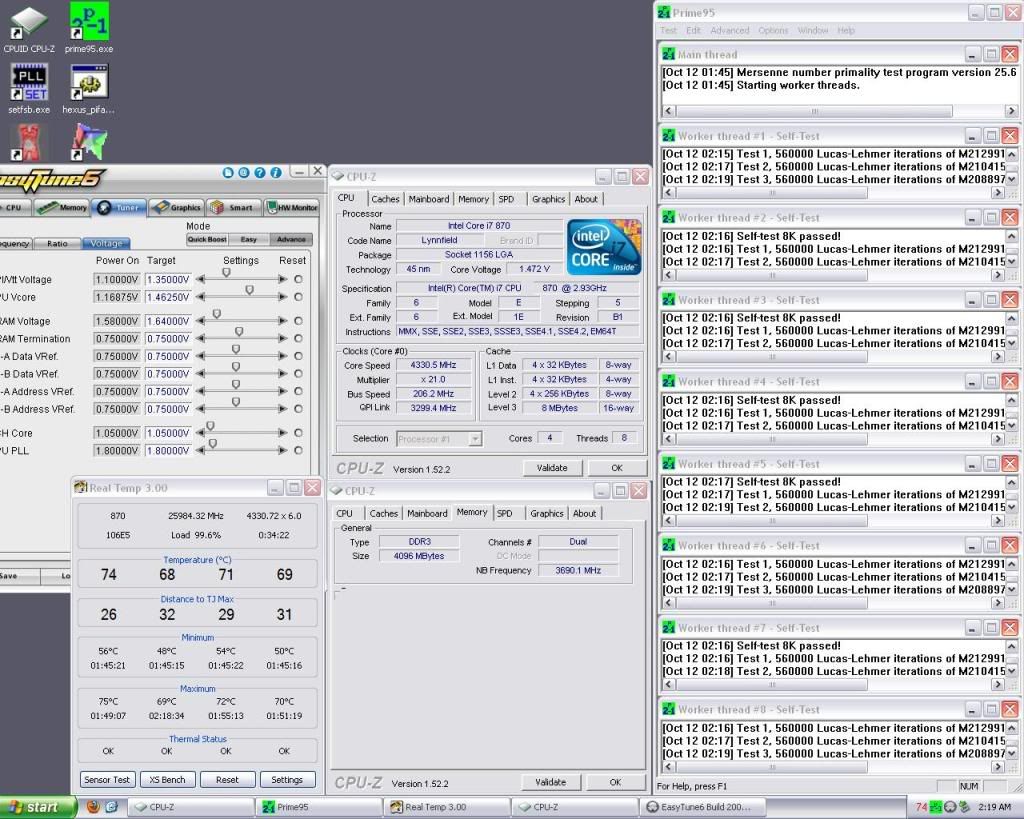Select the Reset radio for QPI/Vtt Voltage
Screen dimensions: 1024x819
tap(298, 279)
